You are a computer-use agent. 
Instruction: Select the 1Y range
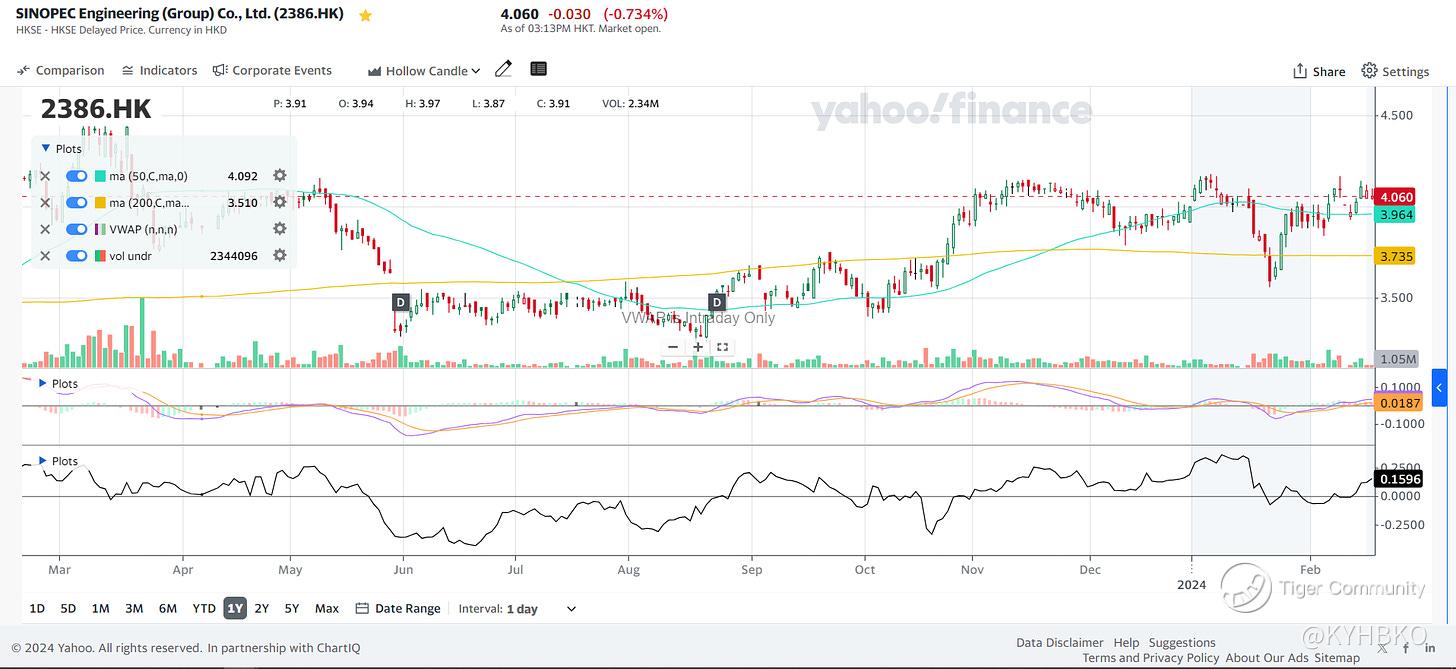pos(235,608)
